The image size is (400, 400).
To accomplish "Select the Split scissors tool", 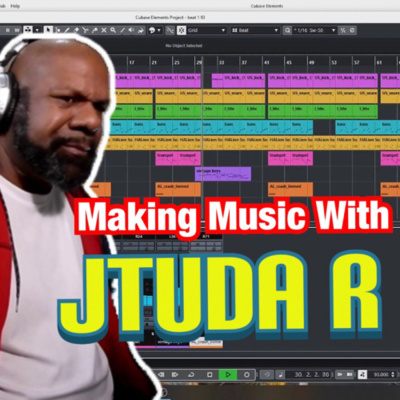I will click(x=85, y=30).
